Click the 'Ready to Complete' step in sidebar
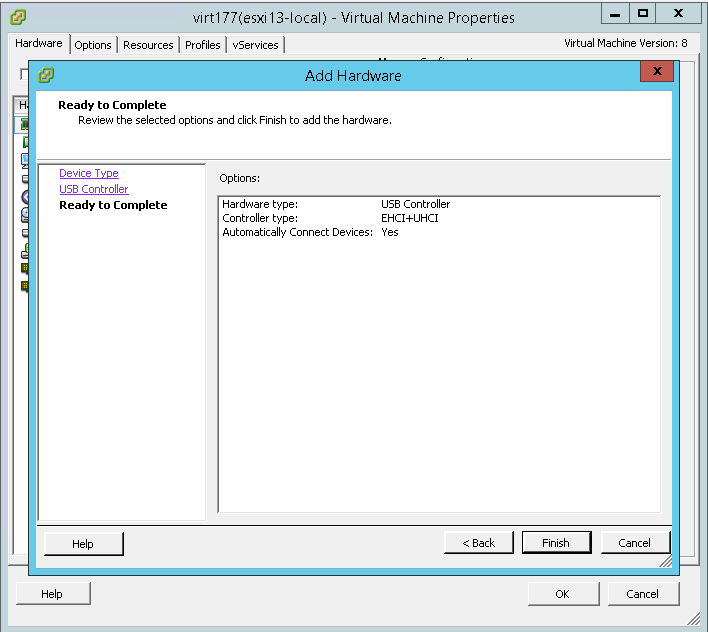The width and height of the screenshot is (708, 632). [113, 205]
